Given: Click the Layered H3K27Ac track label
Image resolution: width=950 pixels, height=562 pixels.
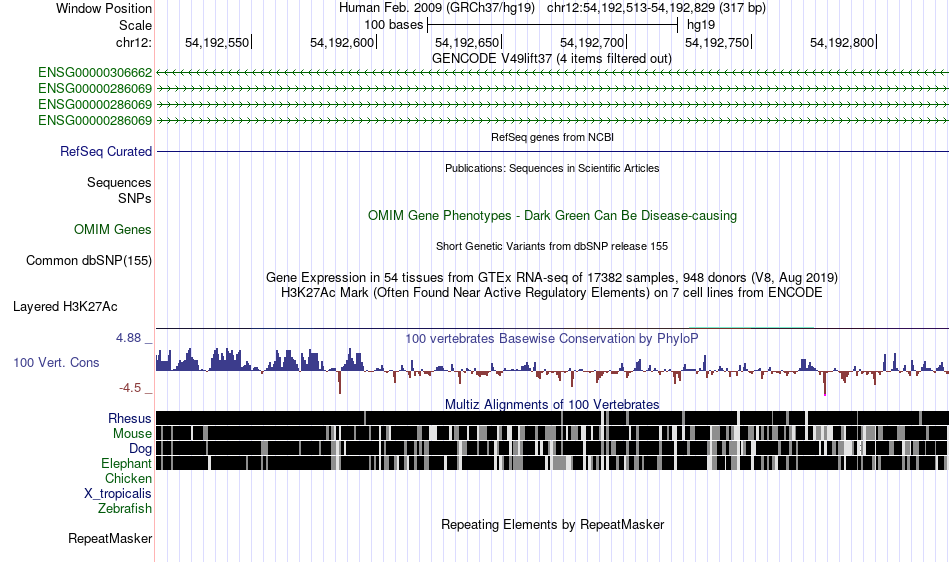Looking at the screenshot, I should 65,306.
